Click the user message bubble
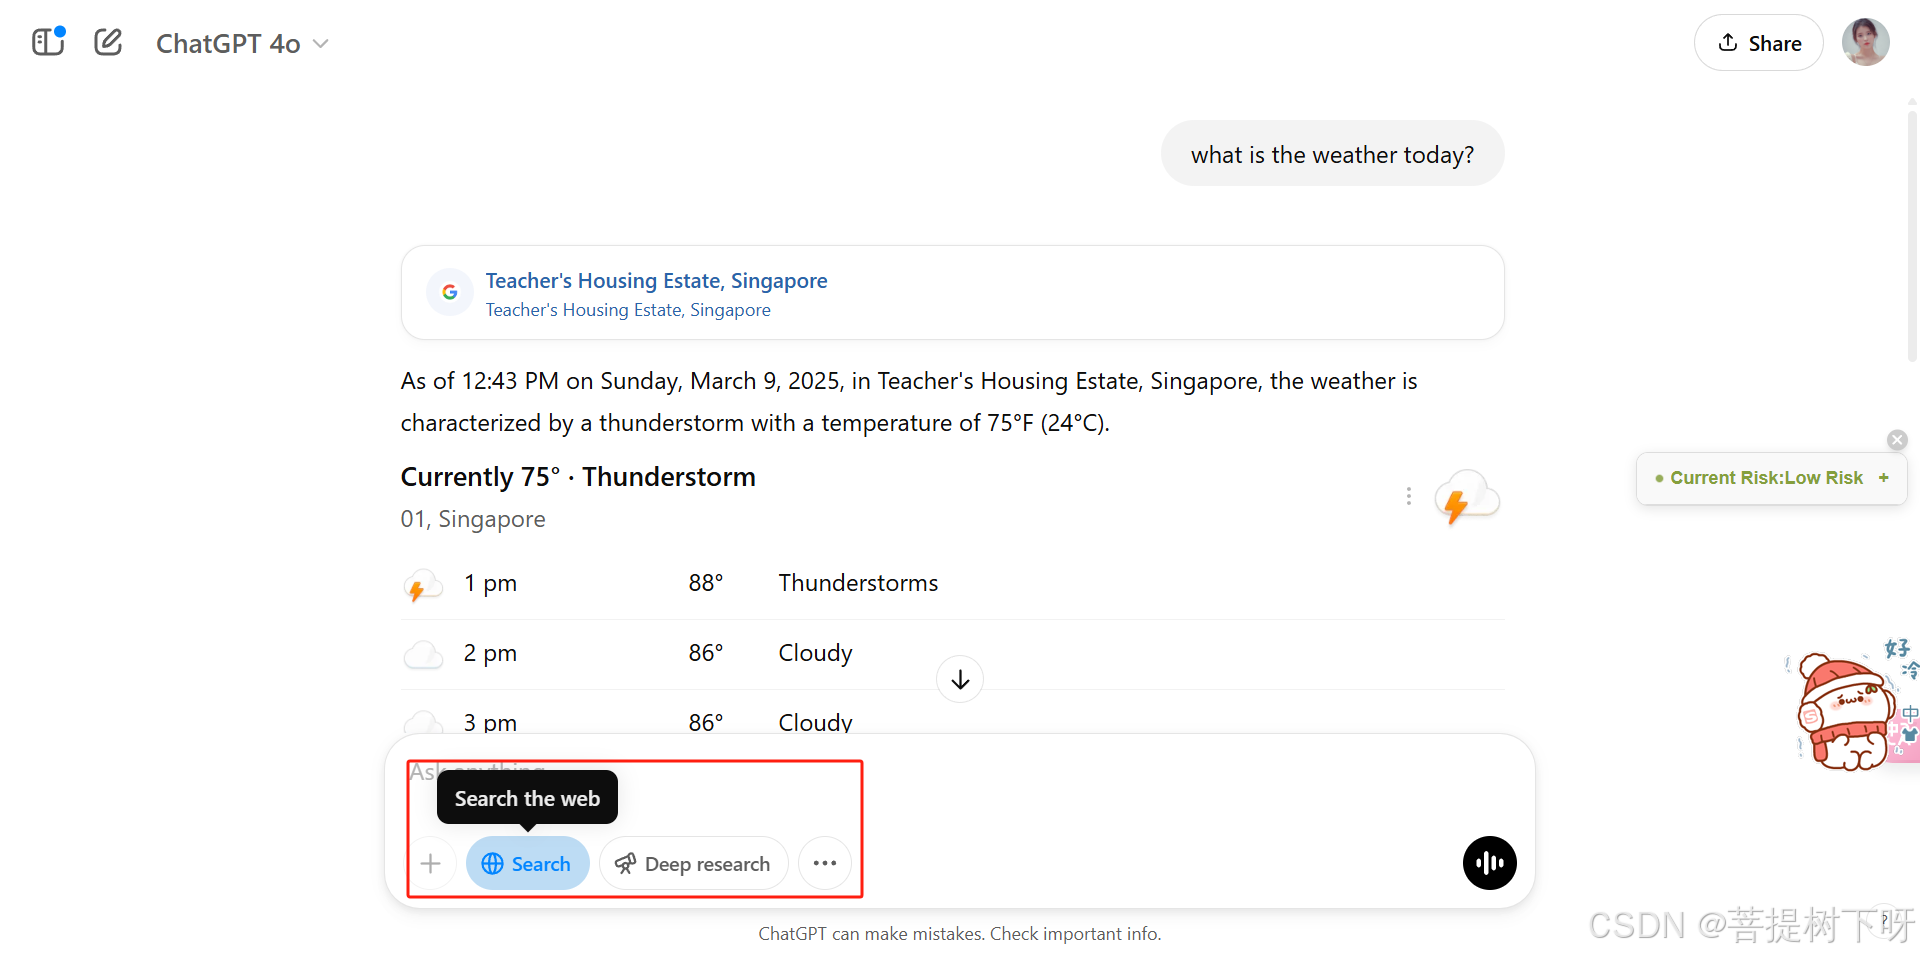1920x957 pixels. [x=1332, y=154]
